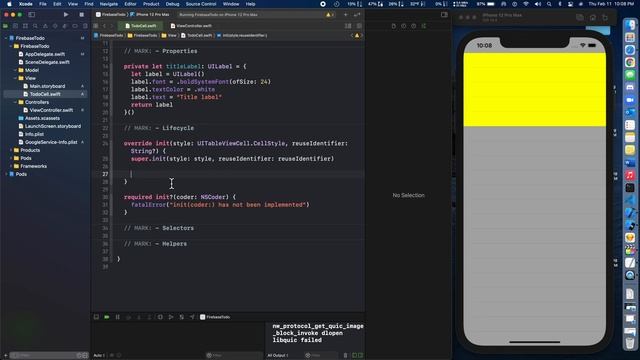Simulate location arrow icon in debug bar
Viewport: 640px width, 360px height.
[x=192, y=317]
